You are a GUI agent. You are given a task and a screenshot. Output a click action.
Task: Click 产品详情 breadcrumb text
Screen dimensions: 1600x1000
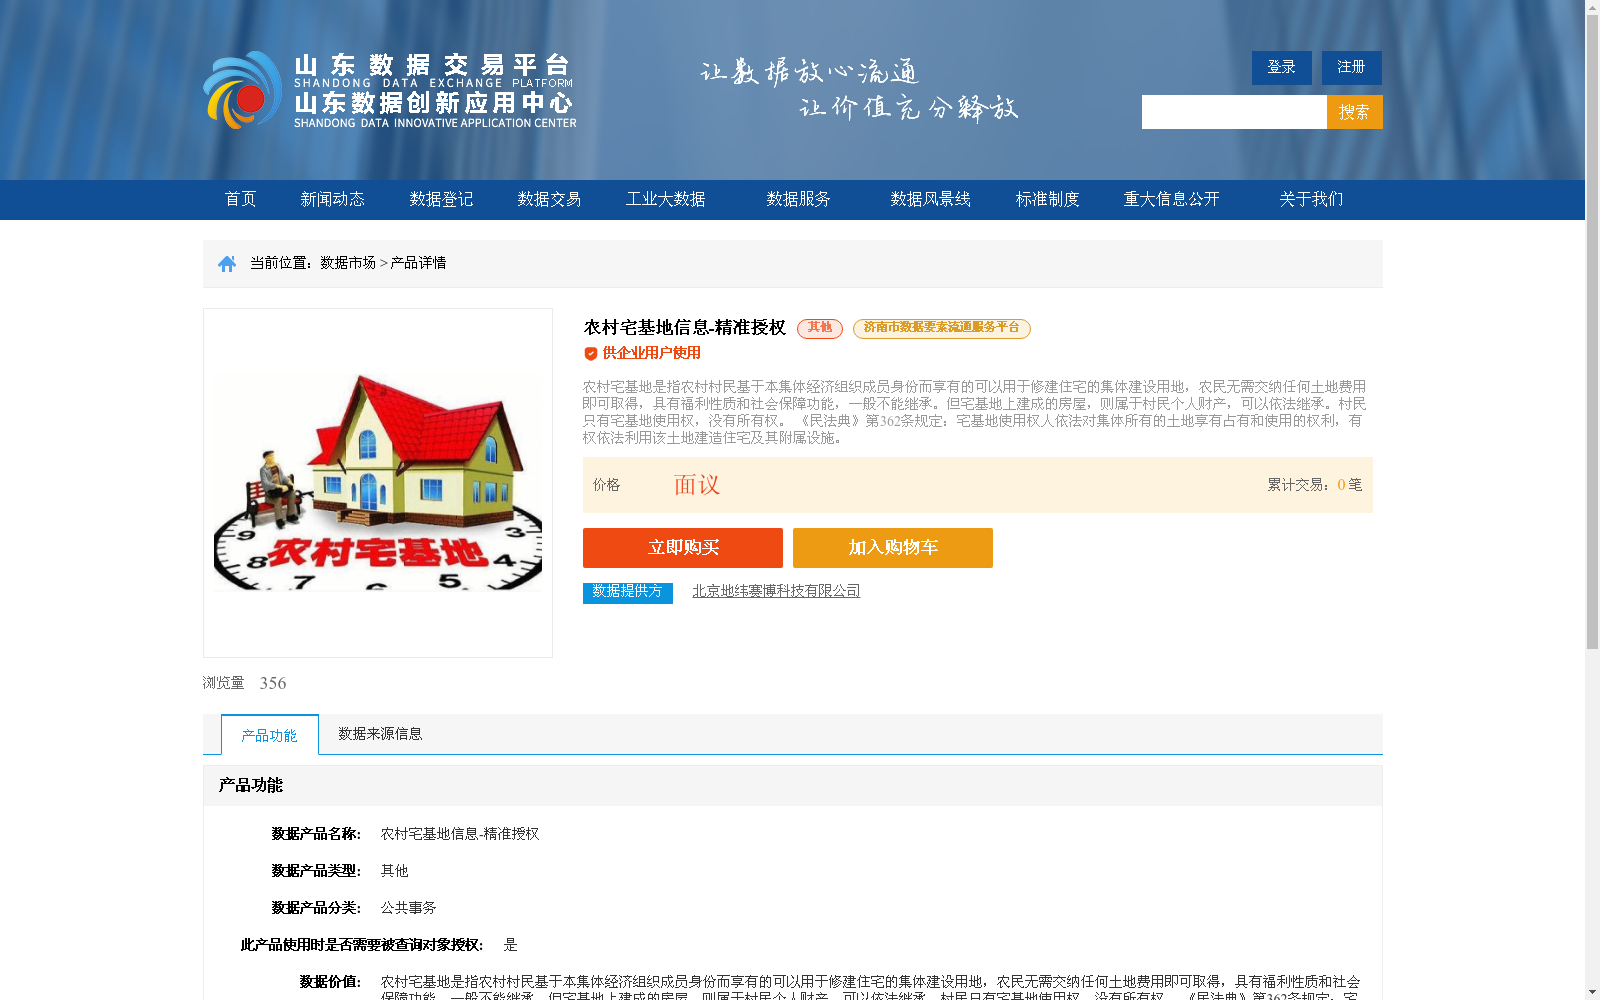pos(418,263)
